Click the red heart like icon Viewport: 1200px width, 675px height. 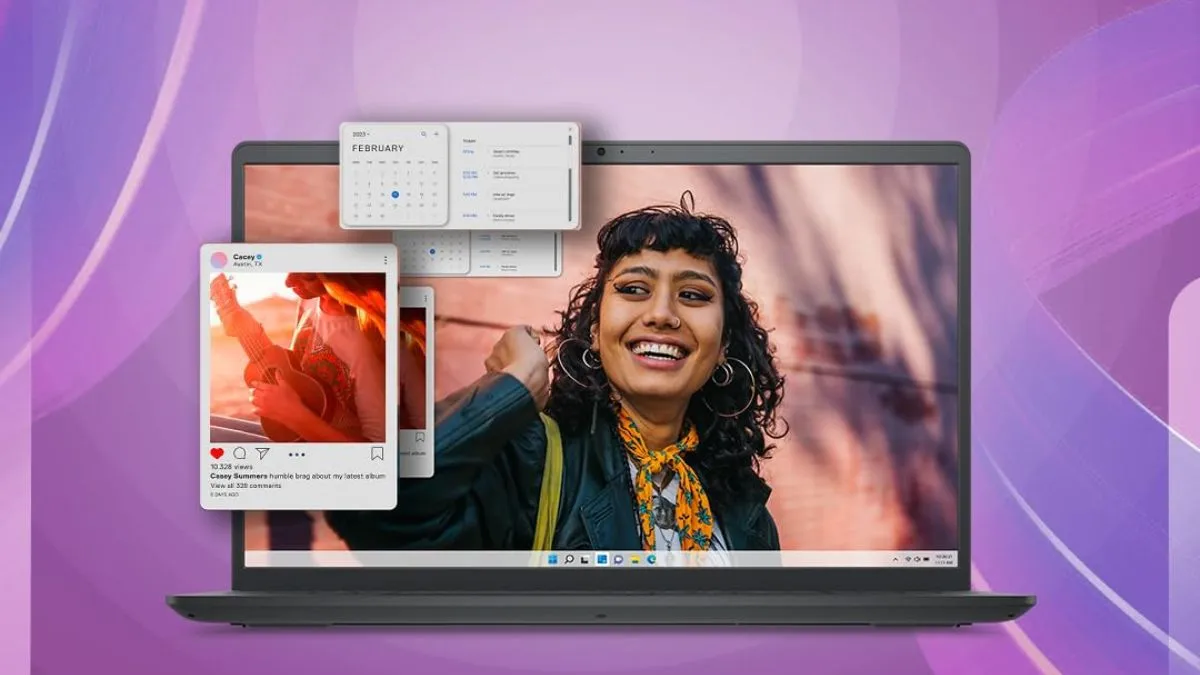click(x=217, y=453)
